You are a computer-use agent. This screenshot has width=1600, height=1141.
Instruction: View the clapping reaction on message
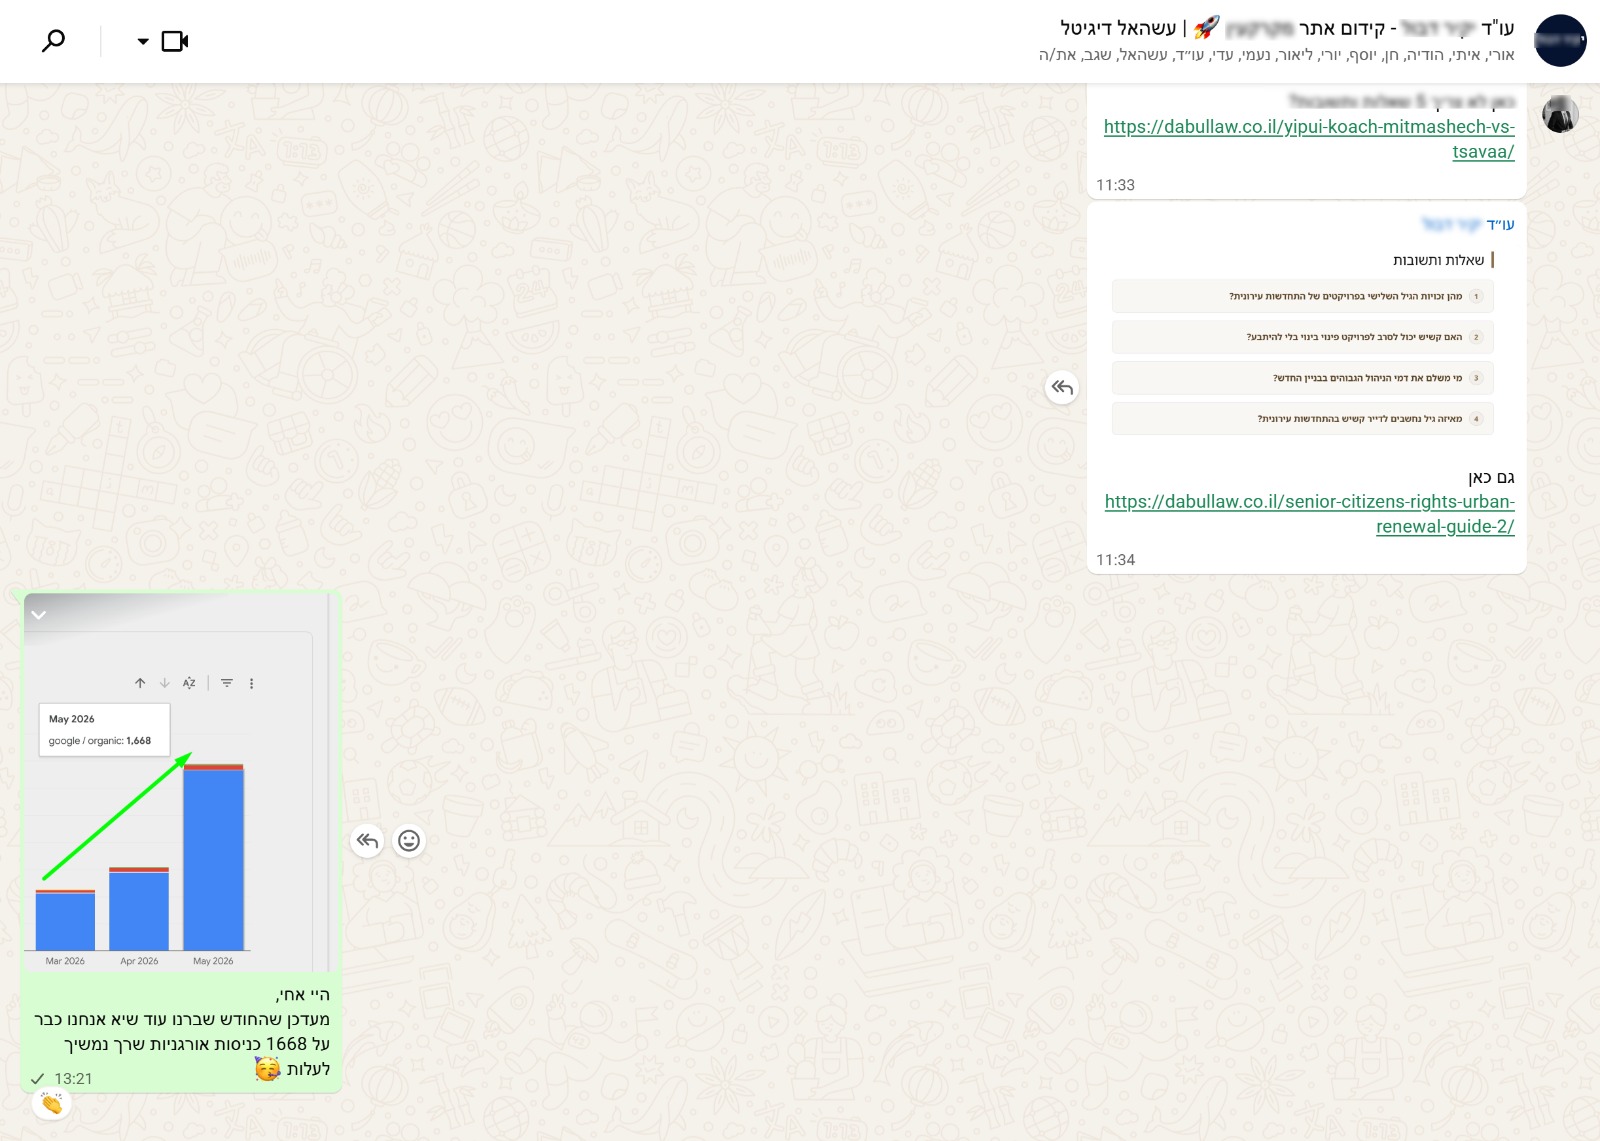coord(51,1103)
